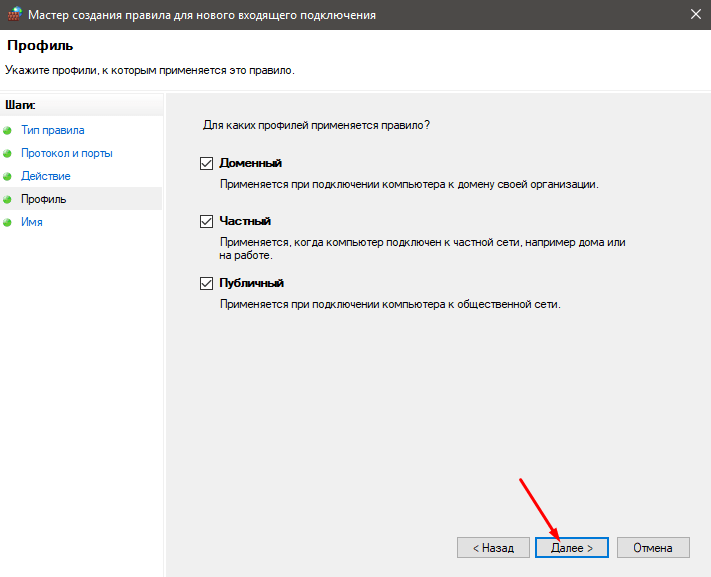Click the Публичный label text
The height and width of the screenshot is (577, 711).
pyautogui.click(x=252, y=283)
